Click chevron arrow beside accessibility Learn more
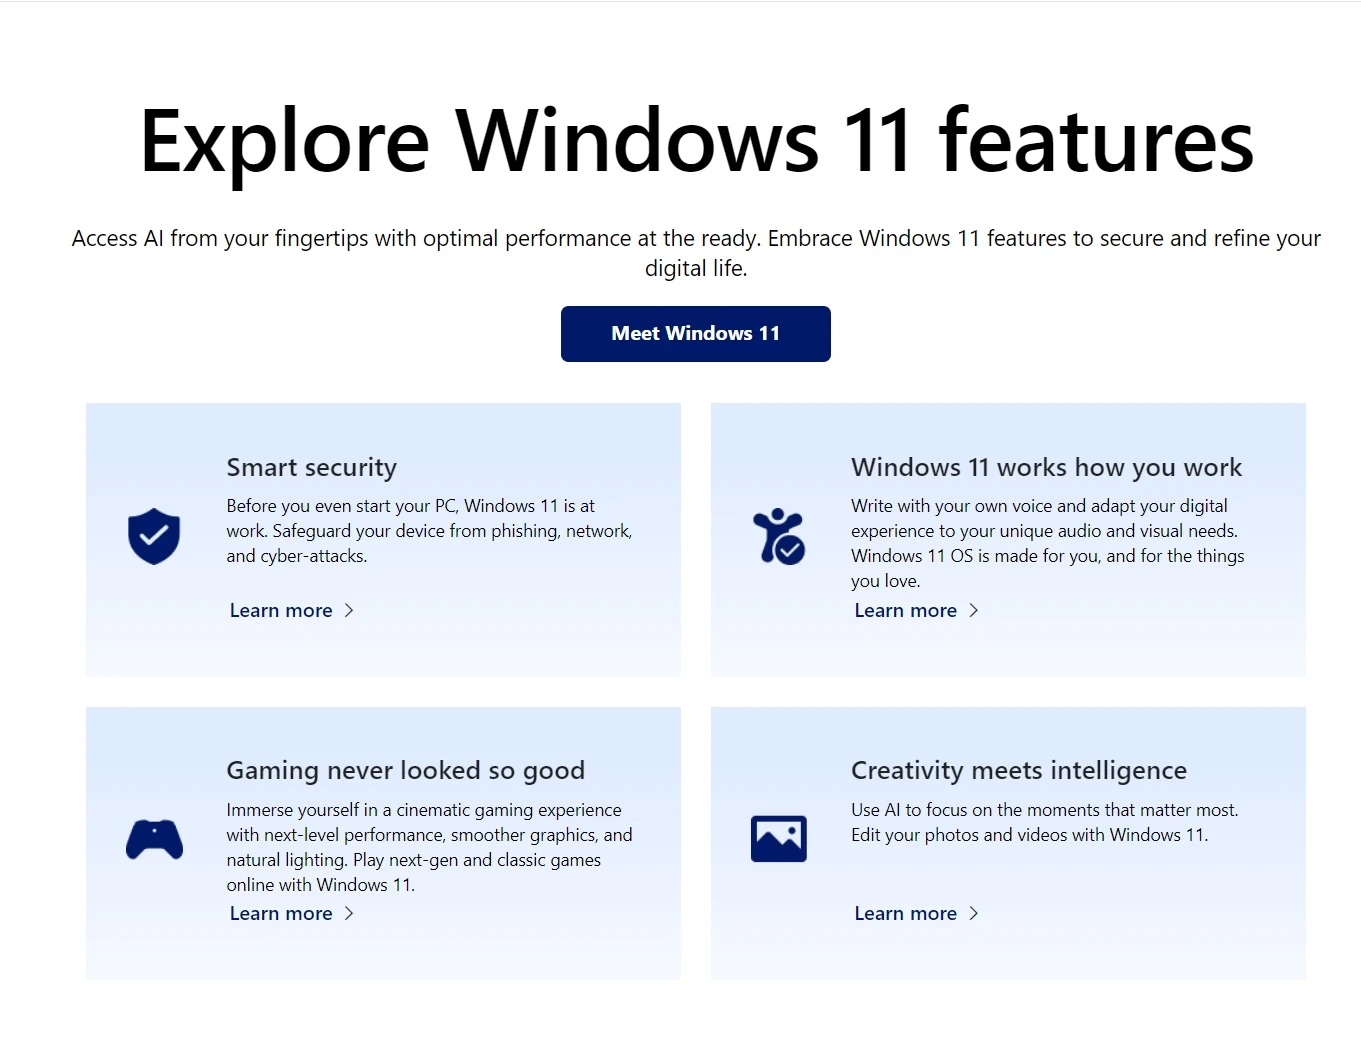The height and width of the screenshot is (1047, 1361). click(974, 610)
